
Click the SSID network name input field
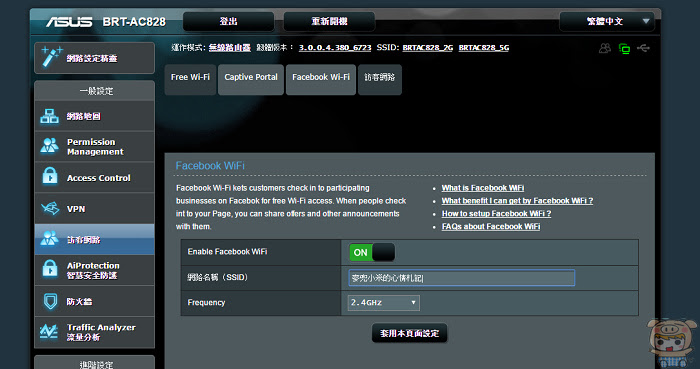pyautogui.click(x=461, y=278)
